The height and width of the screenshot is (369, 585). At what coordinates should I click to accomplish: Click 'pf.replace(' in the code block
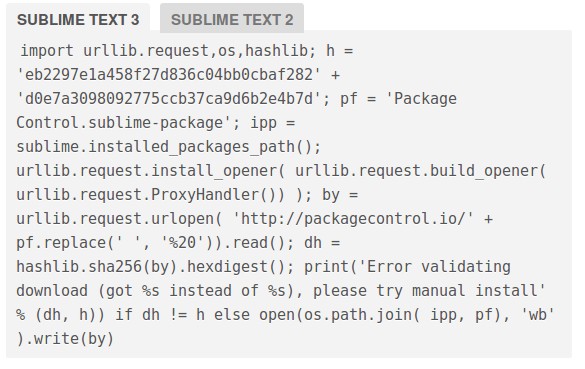tap(65, 243)
